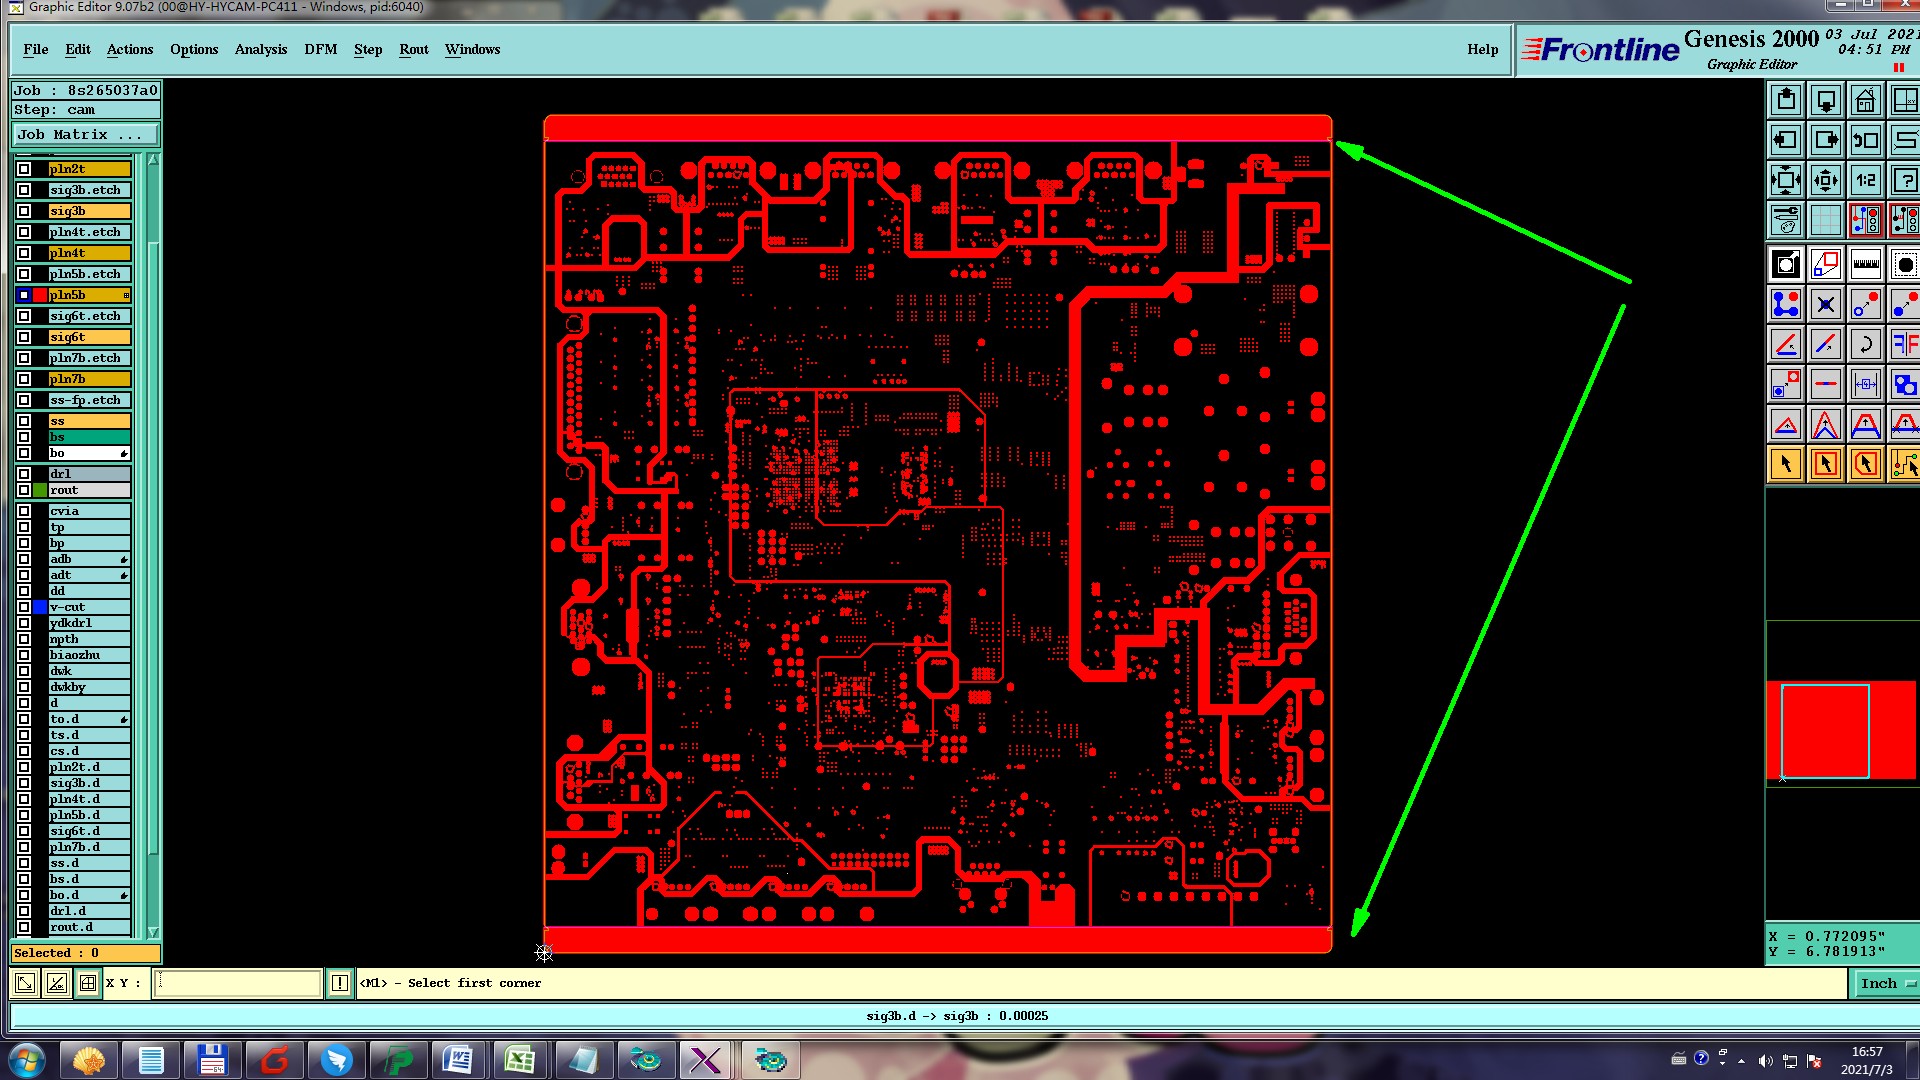Image resolution: width=1920 pixels, height=1080 pixels.
Task: Select the ruler measure tool
Action: [1865, 265]
